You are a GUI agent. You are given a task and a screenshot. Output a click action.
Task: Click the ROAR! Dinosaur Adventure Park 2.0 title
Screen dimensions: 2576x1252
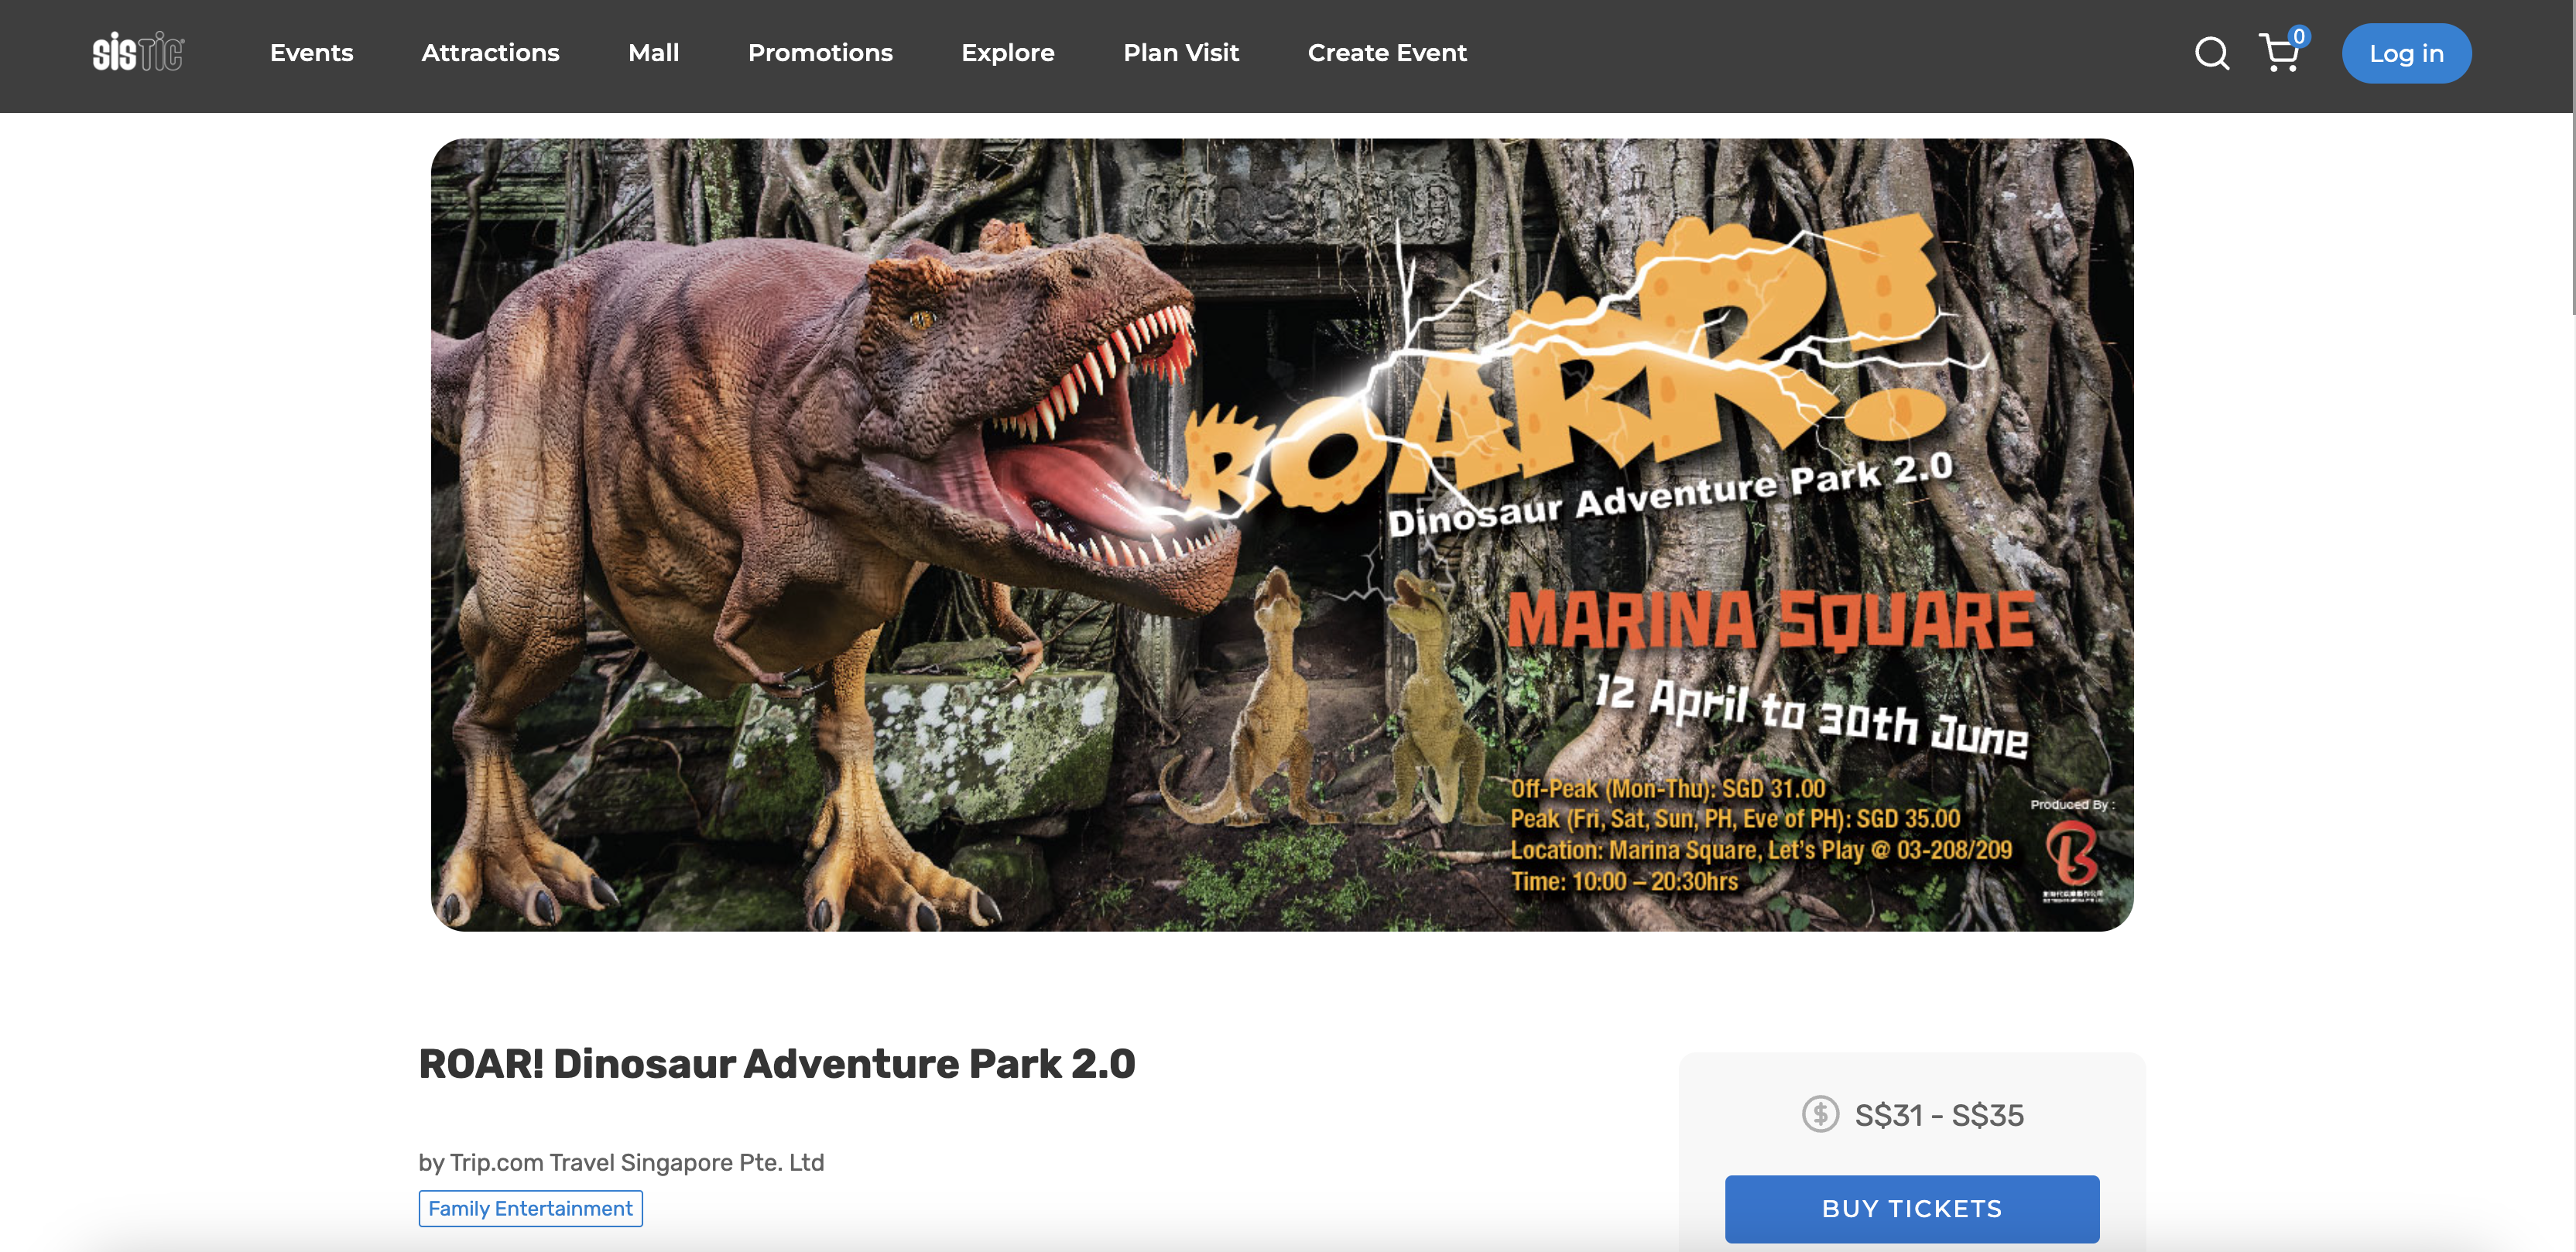click(x=777, y=1064)
